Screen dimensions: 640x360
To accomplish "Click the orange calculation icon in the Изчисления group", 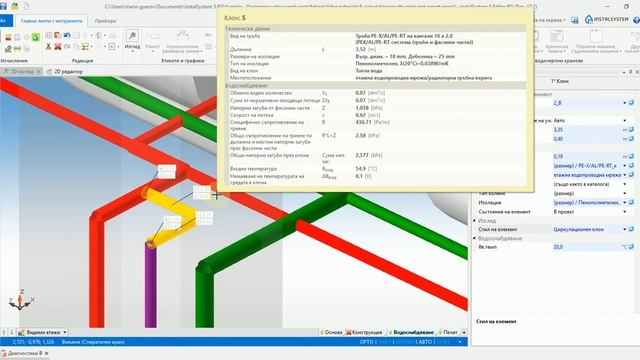I will pos(8,38).
